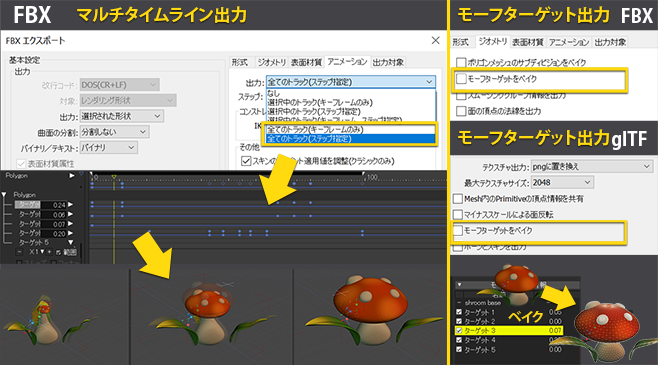Switch to 形式 tab in FBX エクスポート dialog
The image size is (658, 365).
click(240, 62)
